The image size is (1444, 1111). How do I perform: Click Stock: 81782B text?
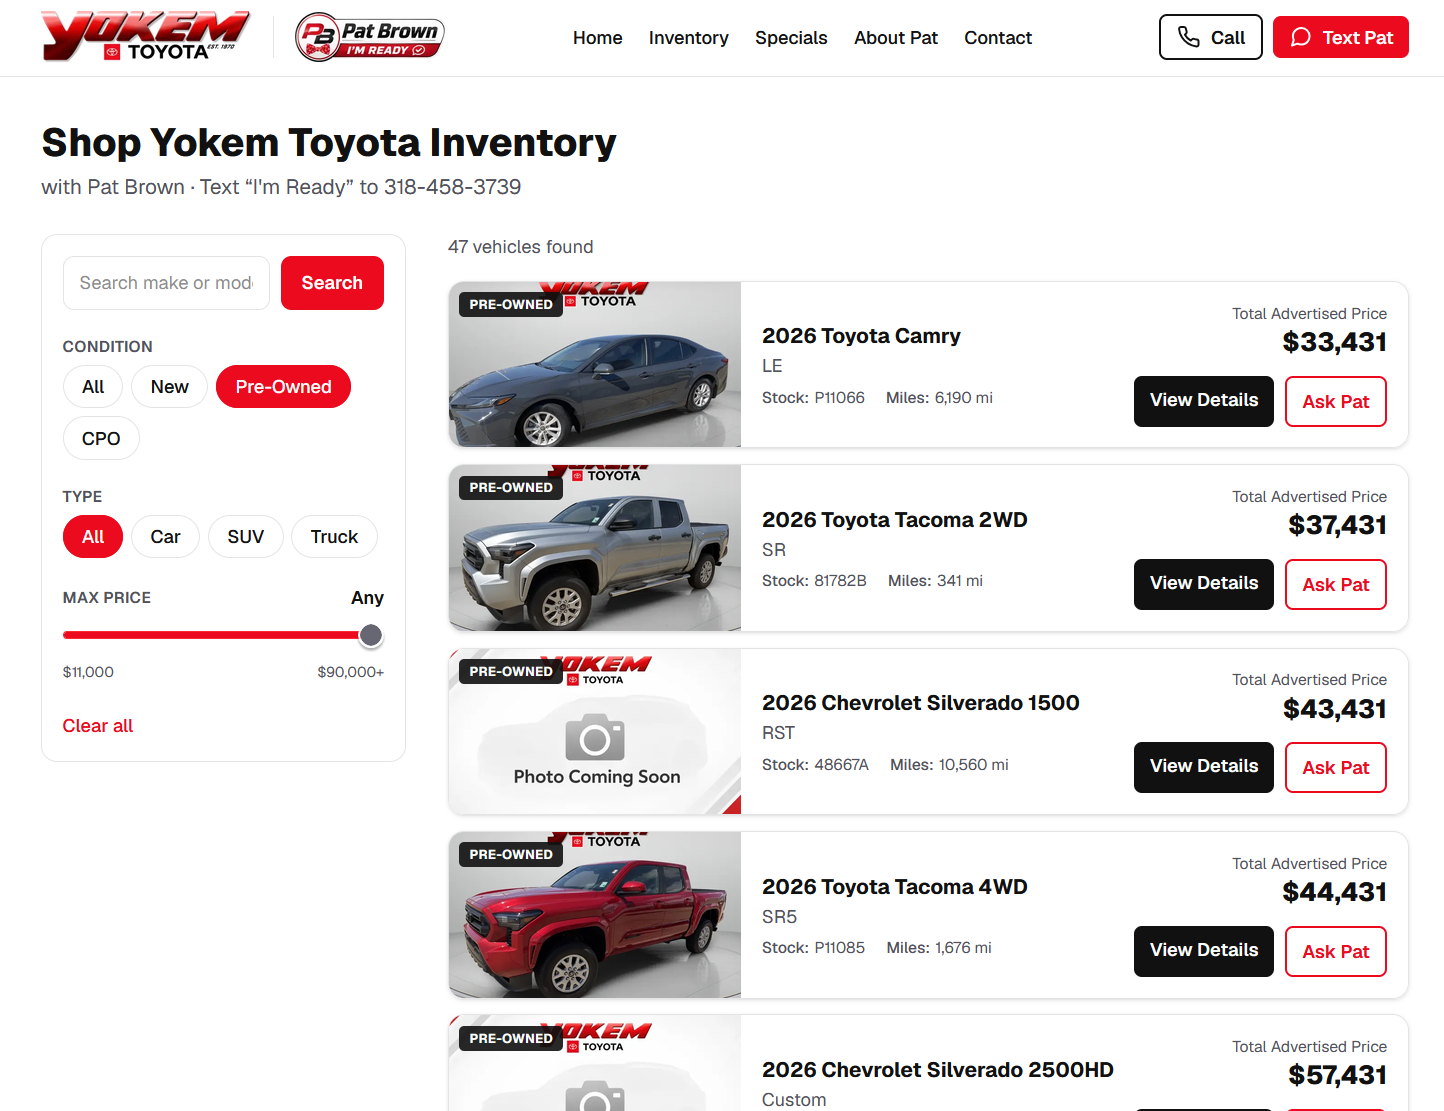click(814, 581)
